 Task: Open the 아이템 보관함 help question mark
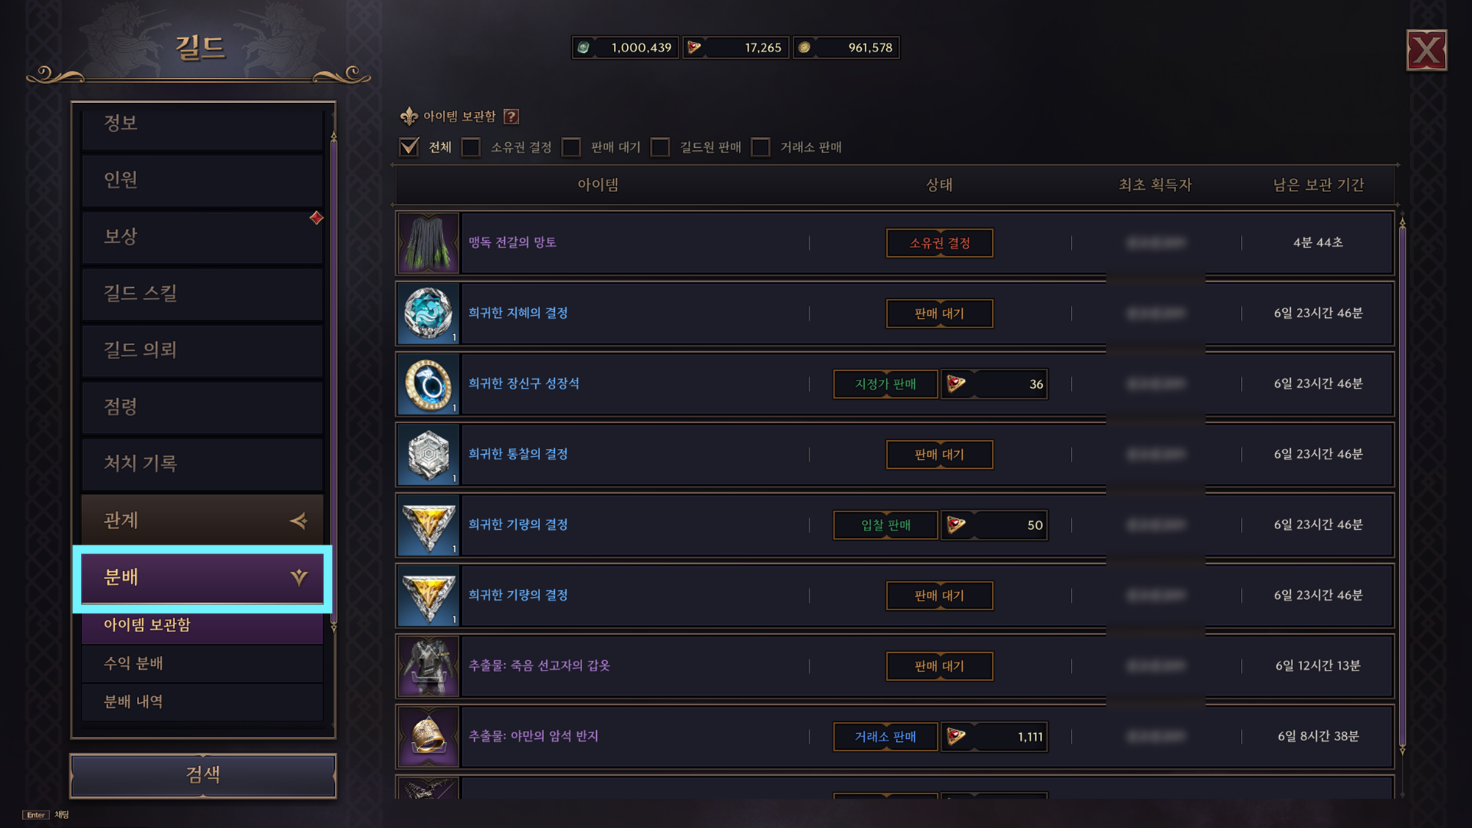(x=511, y=117)
